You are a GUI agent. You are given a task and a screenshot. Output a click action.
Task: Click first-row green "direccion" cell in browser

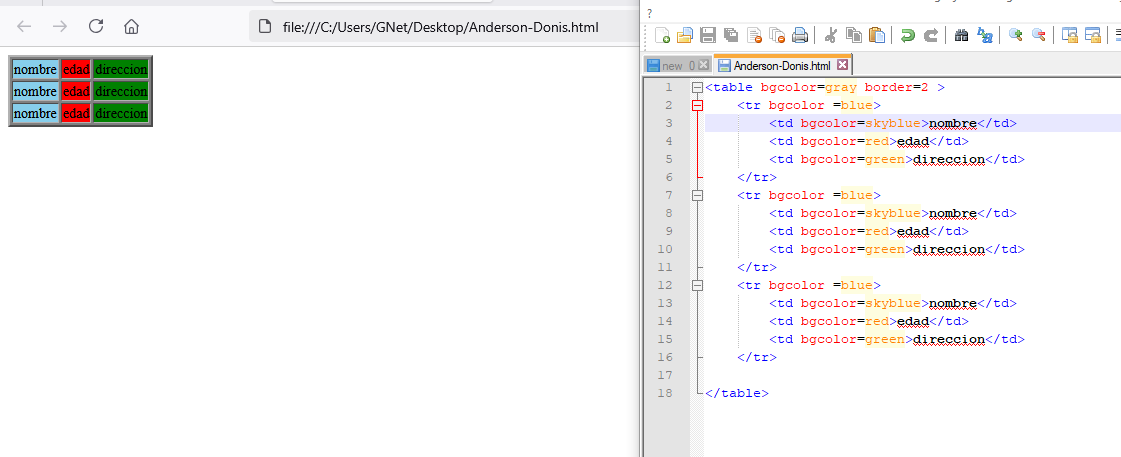[x=122, y=69]
